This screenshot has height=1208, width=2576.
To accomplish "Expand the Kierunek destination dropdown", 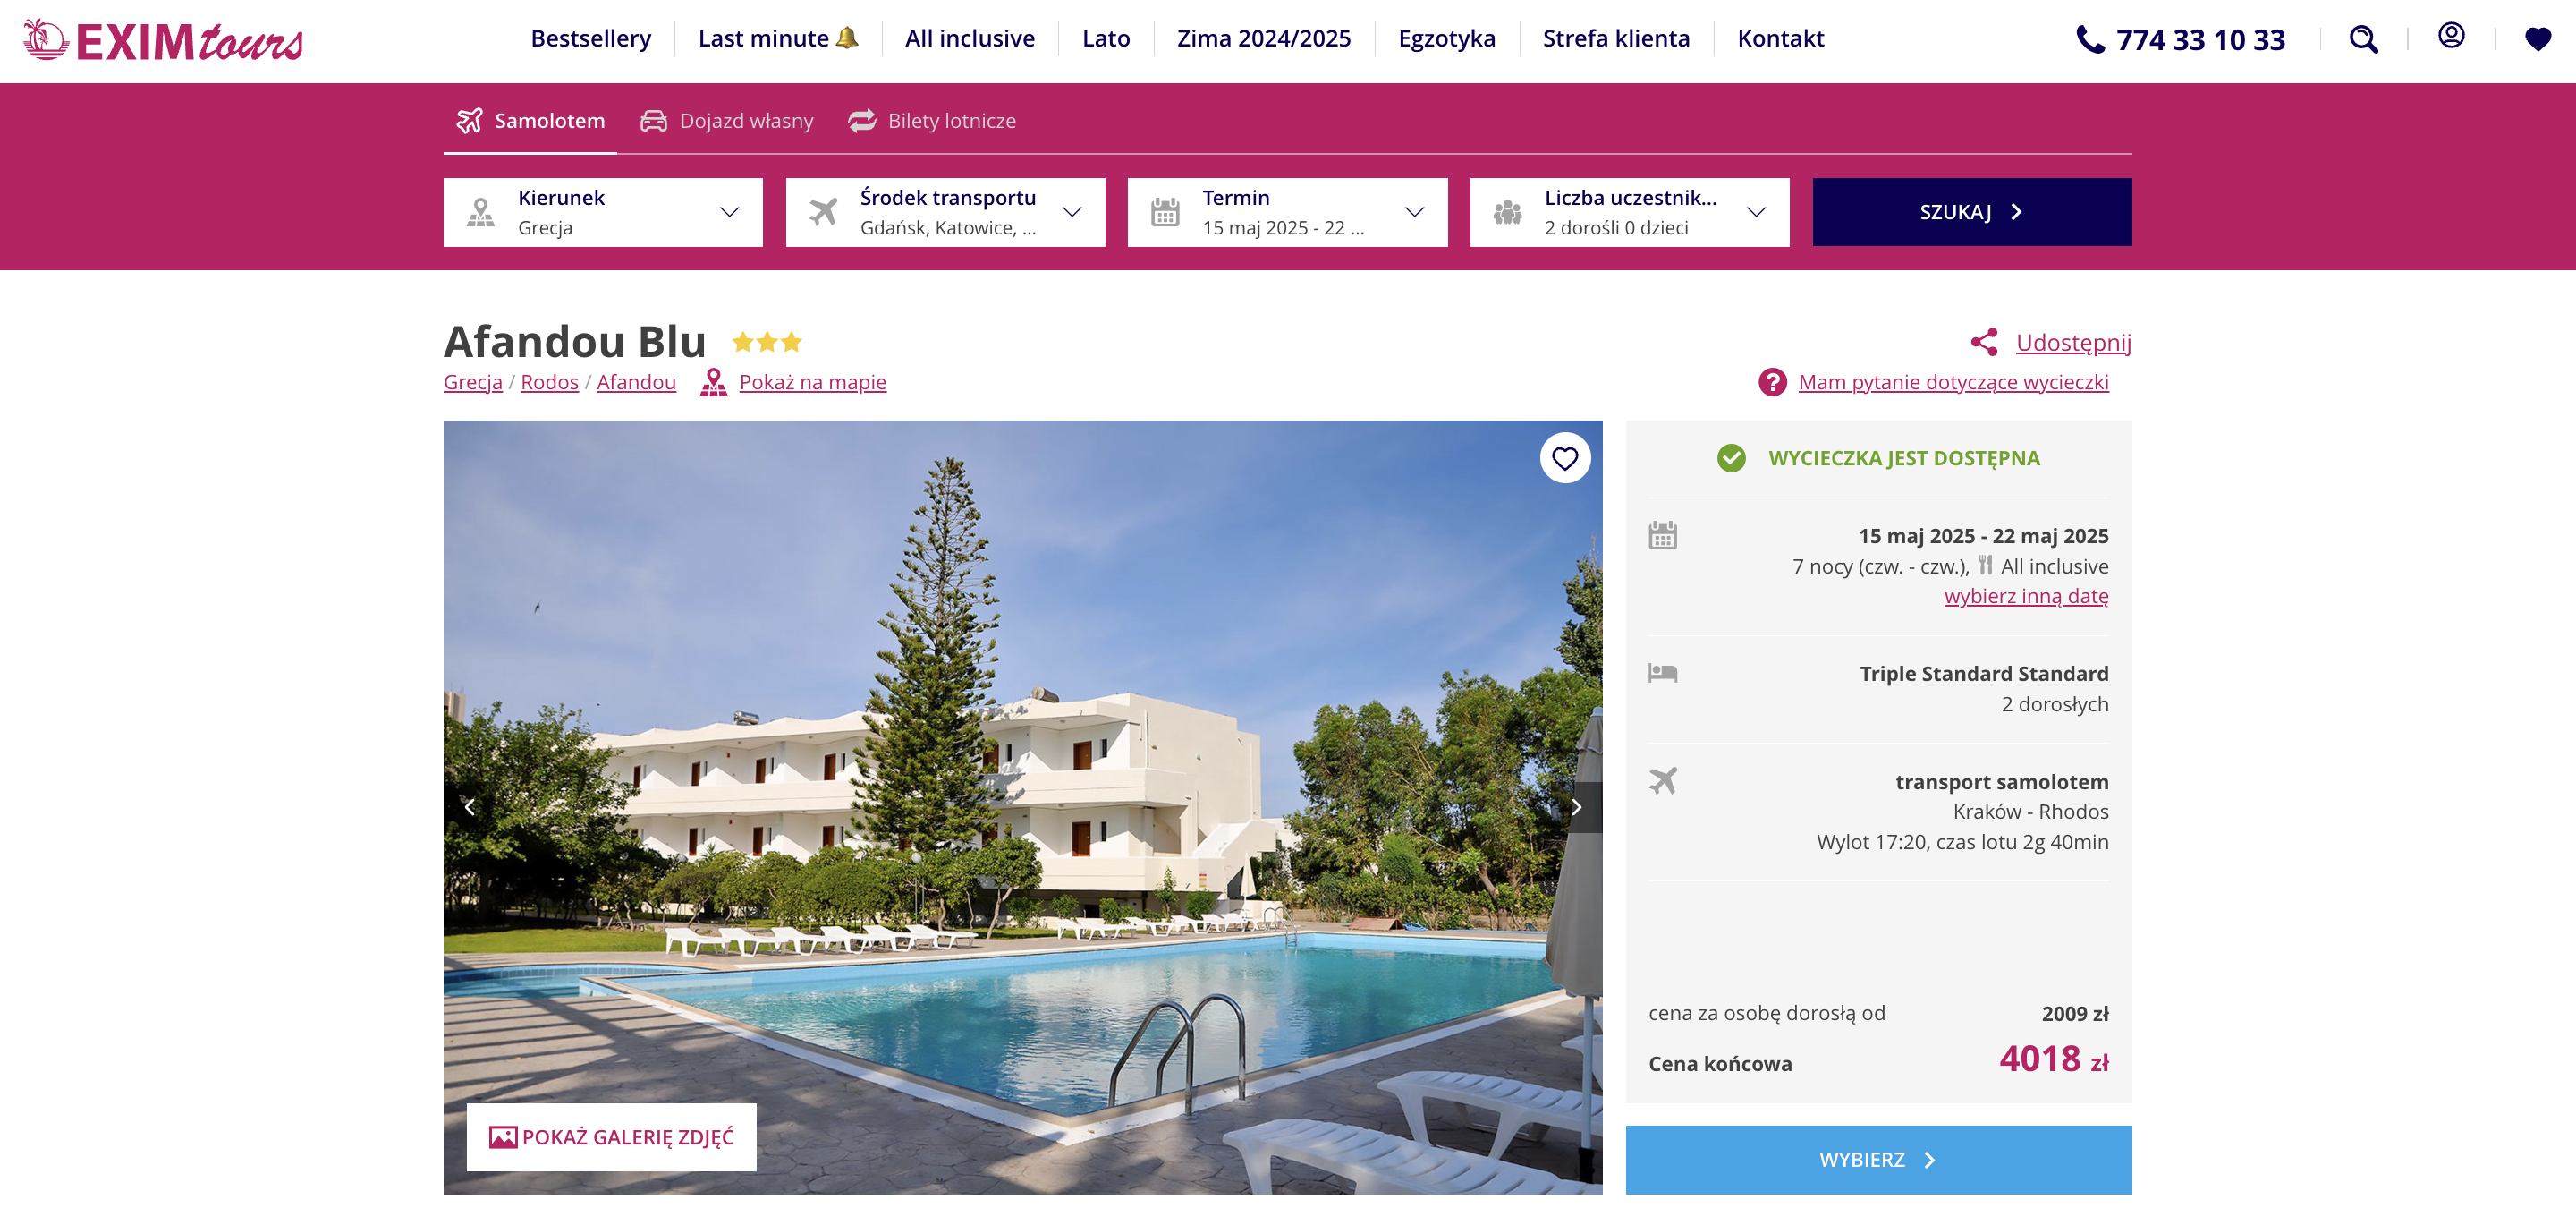I will pyautogui.click(x=603, y=212).
